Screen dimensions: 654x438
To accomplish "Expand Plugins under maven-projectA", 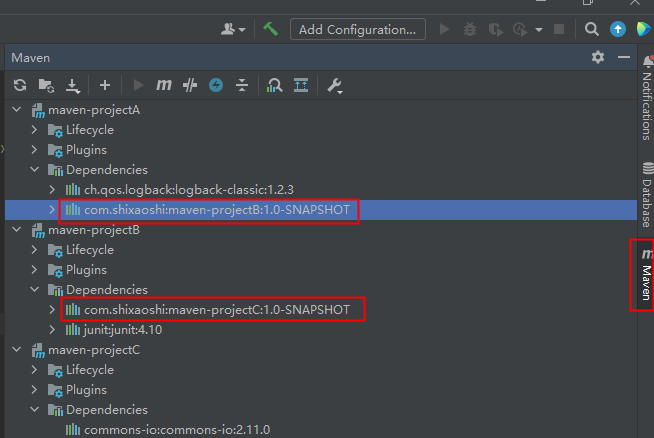I will click(34, 150).
